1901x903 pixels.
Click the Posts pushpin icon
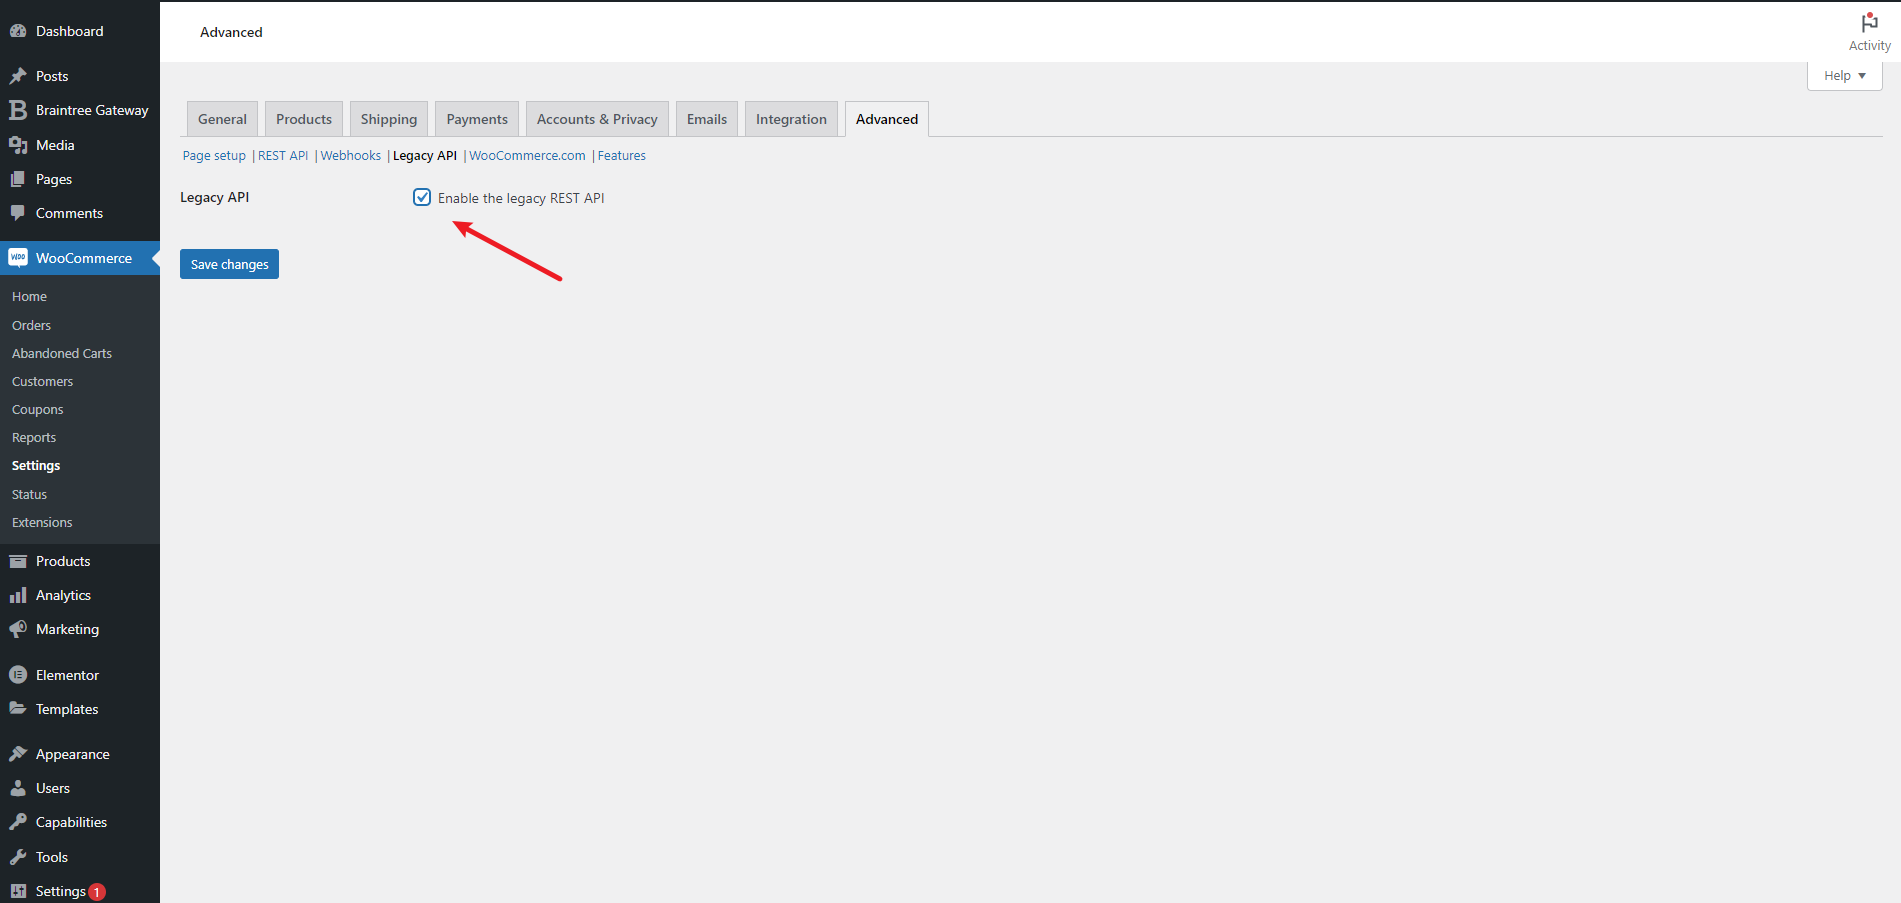[18, 76]
